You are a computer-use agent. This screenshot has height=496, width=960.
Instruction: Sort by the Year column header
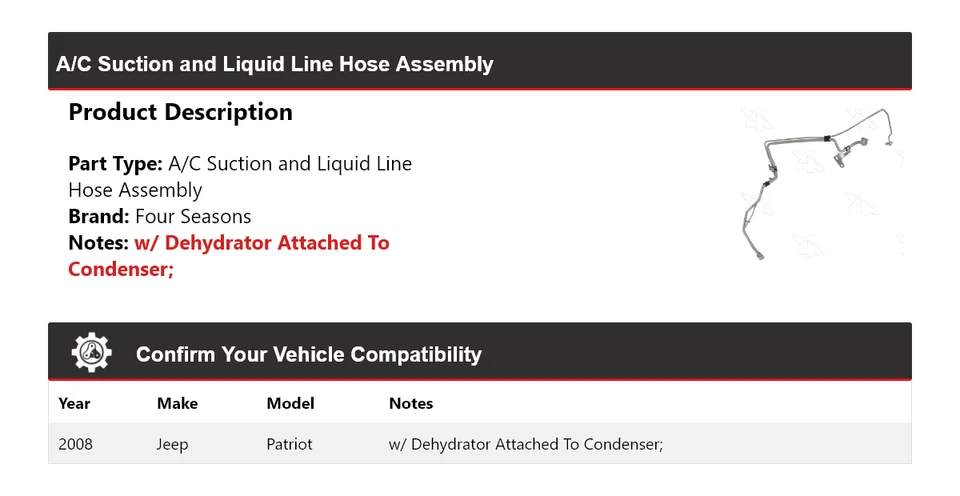[x=74, y=404]
